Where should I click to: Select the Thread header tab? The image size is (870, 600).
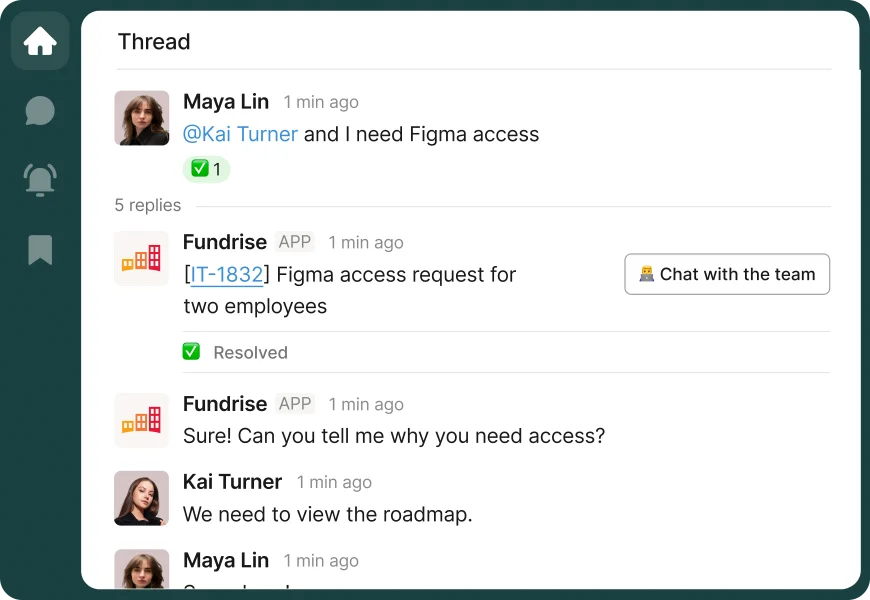pyautogui.click(x=154, y=42)
